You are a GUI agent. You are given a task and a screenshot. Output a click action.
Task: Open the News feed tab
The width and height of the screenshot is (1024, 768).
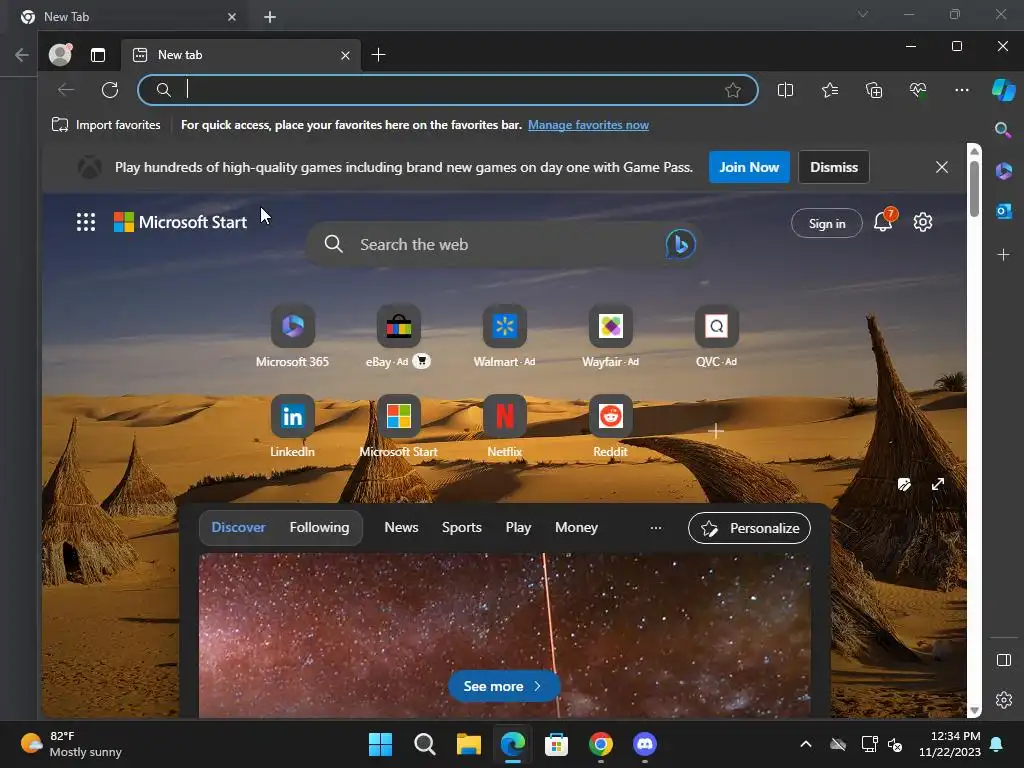click(x=401, y=527)
